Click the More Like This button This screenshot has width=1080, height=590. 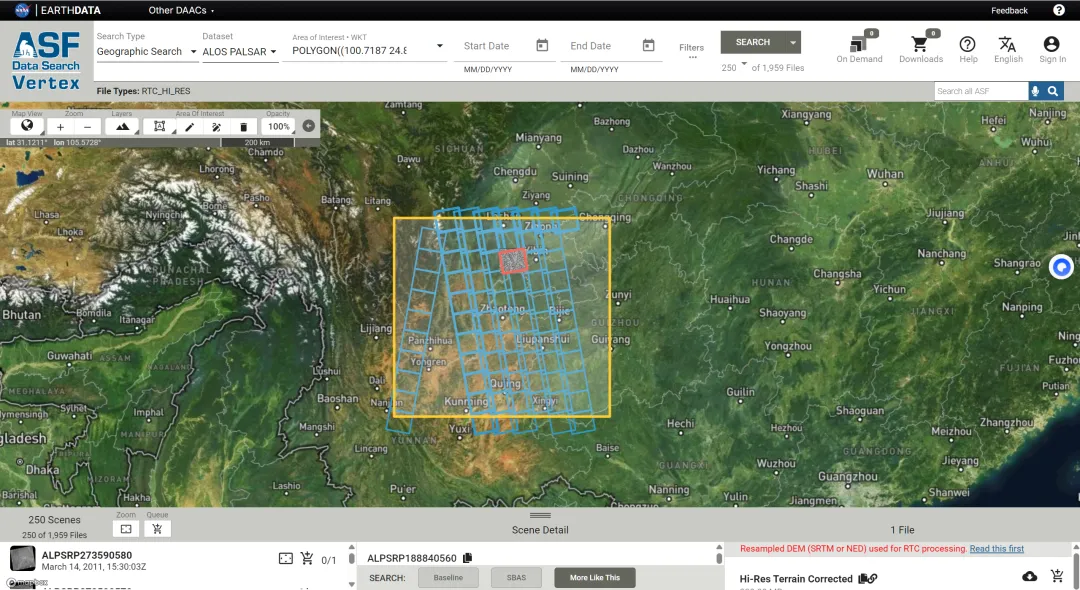594,578
